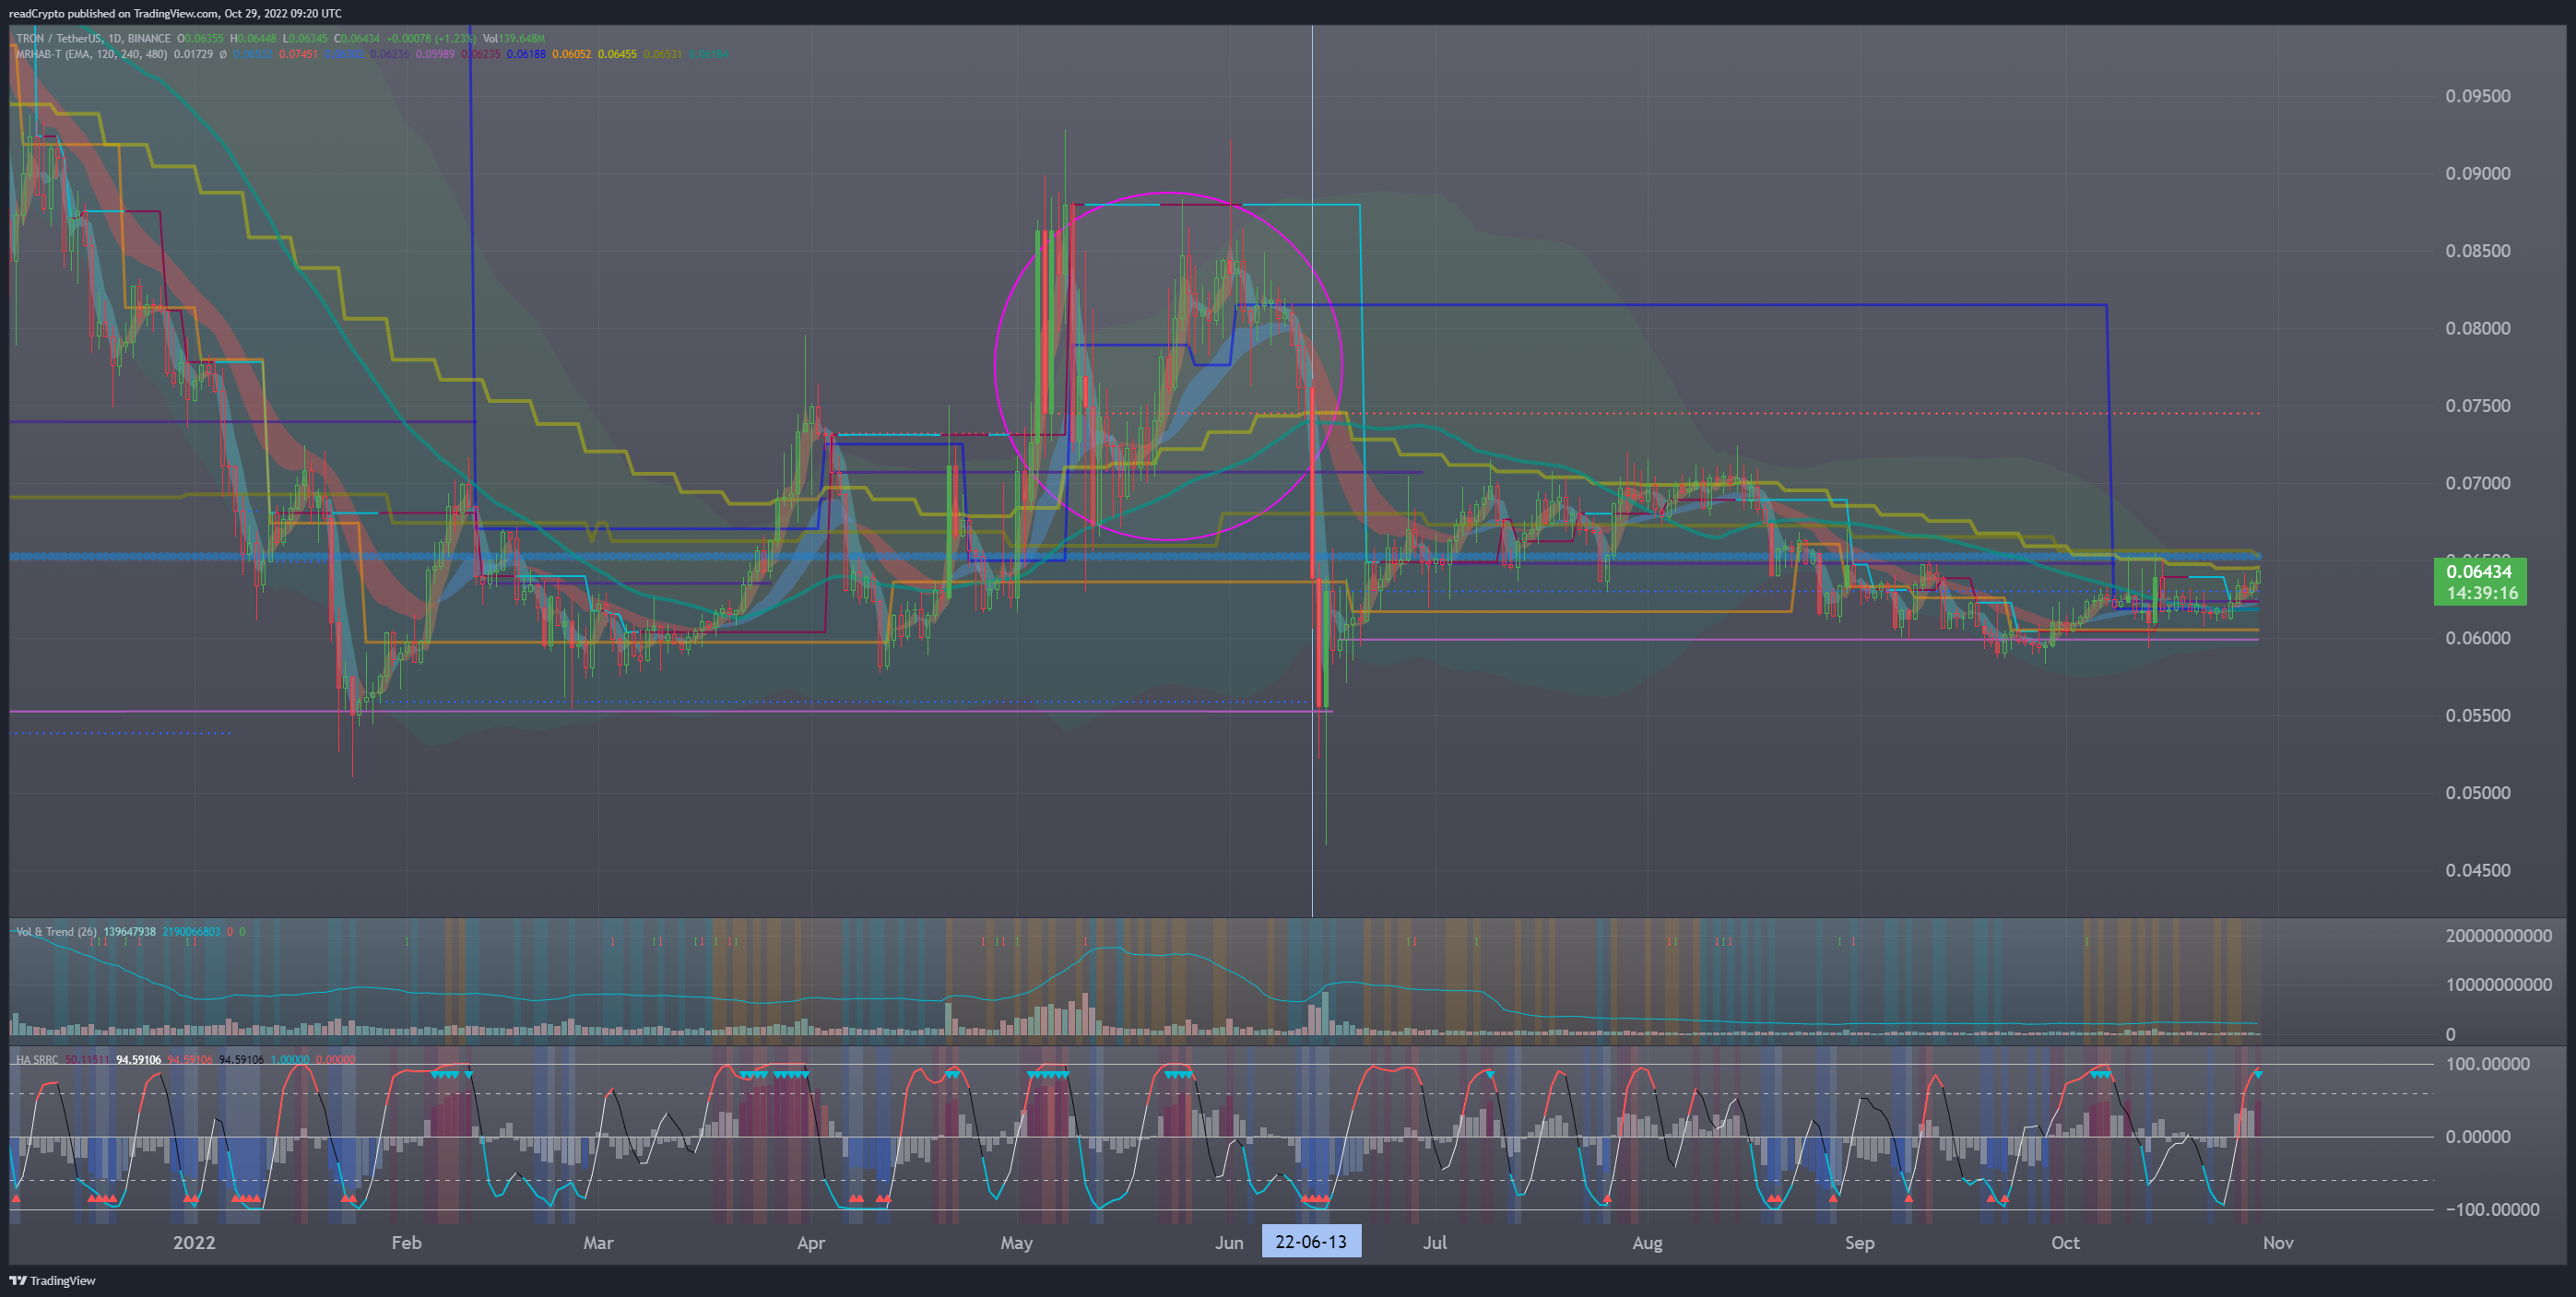Image resolution: width=2576 pixels, height=1297 pixels.
Task: Click the Apr label on the time axis
Action: pyautogui.click(x=811, y=1243)
